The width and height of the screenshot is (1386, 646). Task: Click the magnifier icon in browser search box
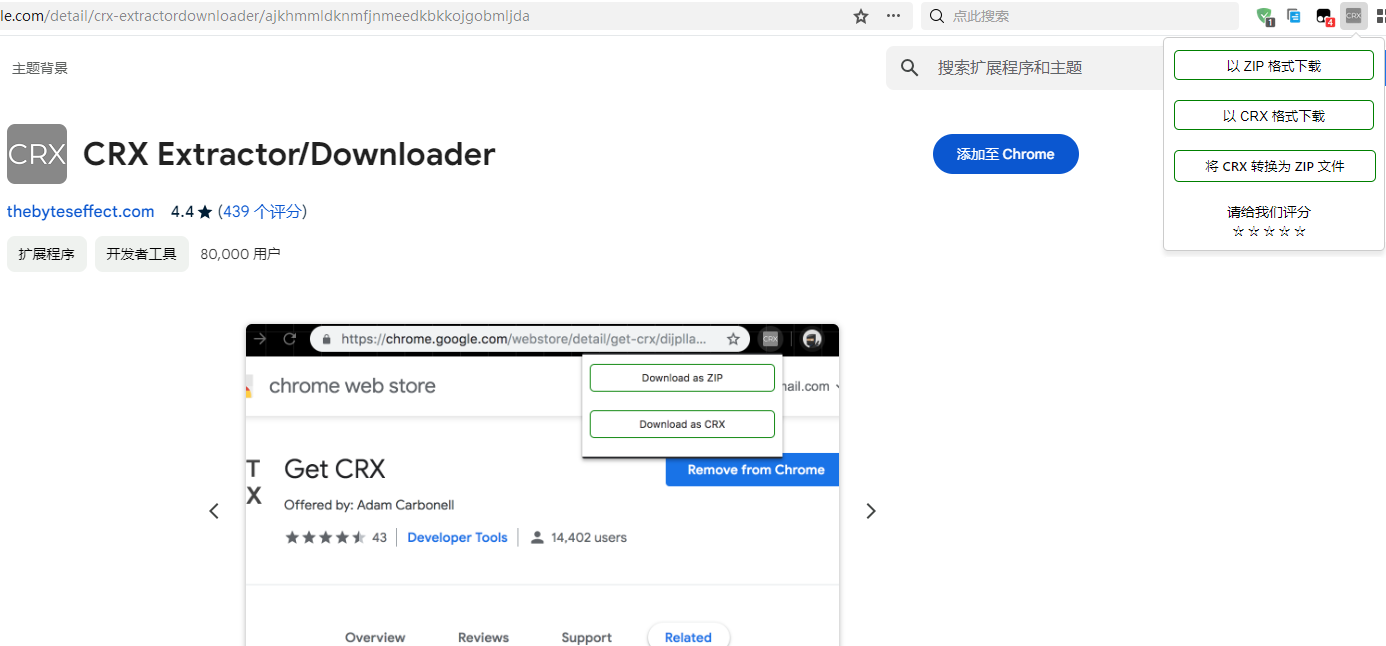[x=937, y=16]
